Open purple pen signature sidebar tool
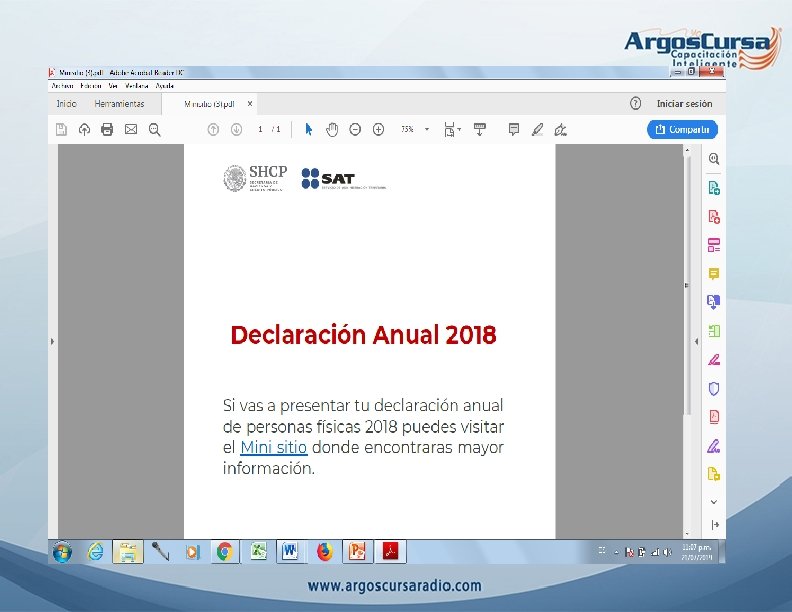792x612 pixels. coord(714,446)
